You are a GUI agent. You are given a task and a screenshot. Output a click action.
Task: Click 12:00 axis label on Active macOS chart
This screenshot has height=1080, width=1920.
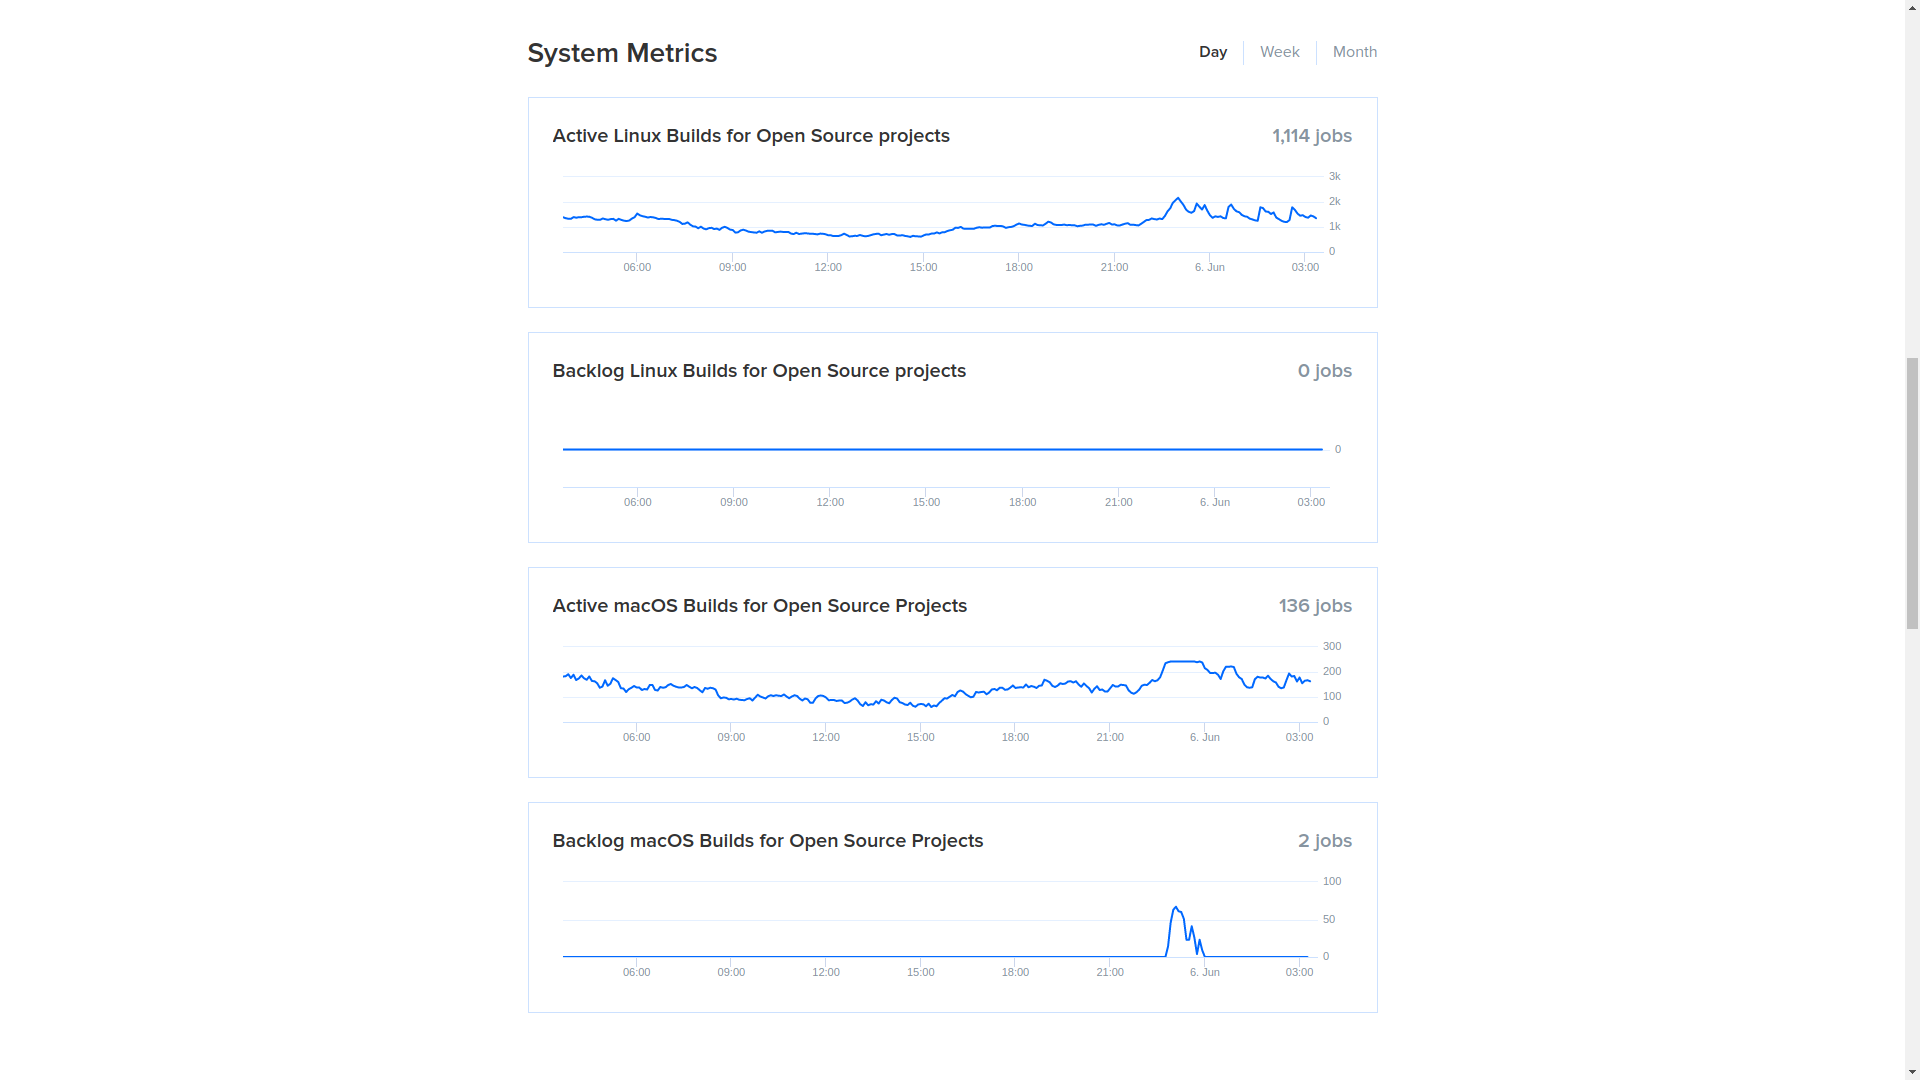tap(825, 737)
